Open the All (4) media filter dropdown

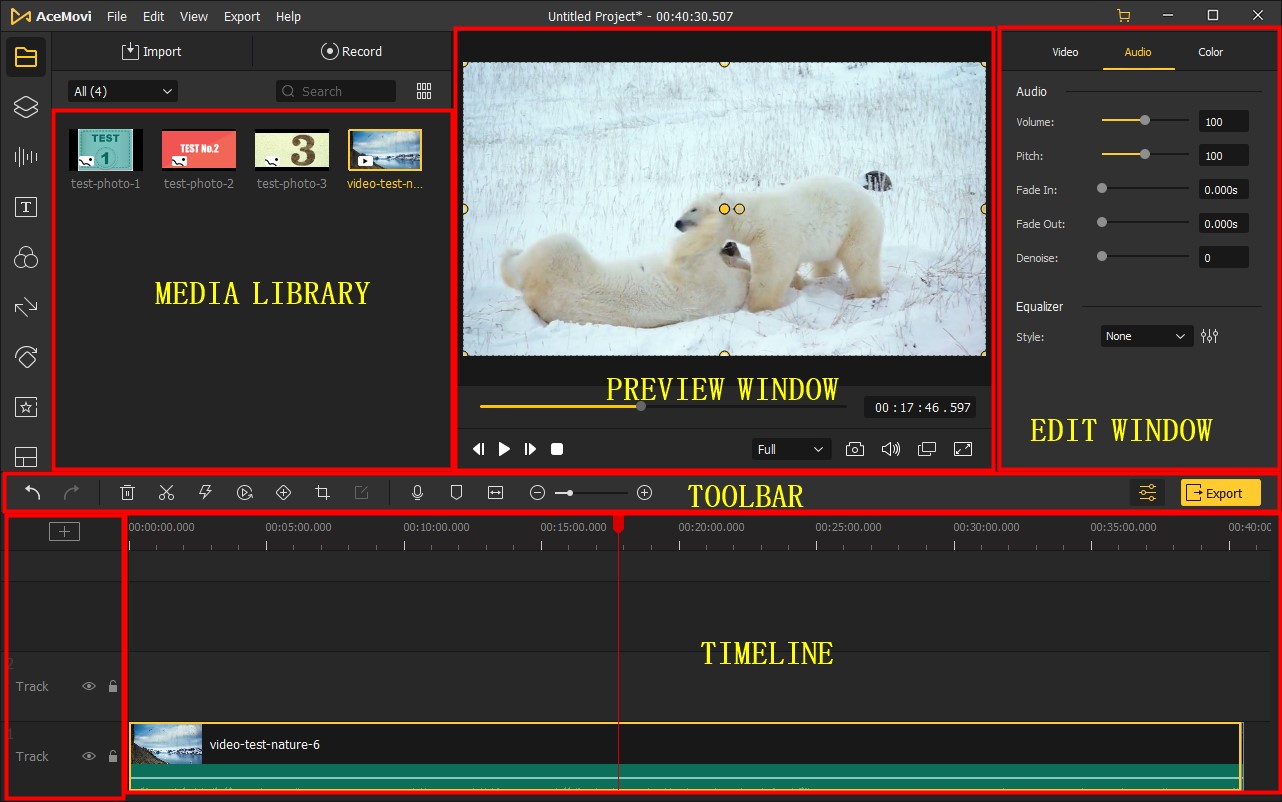coord(122,91)
